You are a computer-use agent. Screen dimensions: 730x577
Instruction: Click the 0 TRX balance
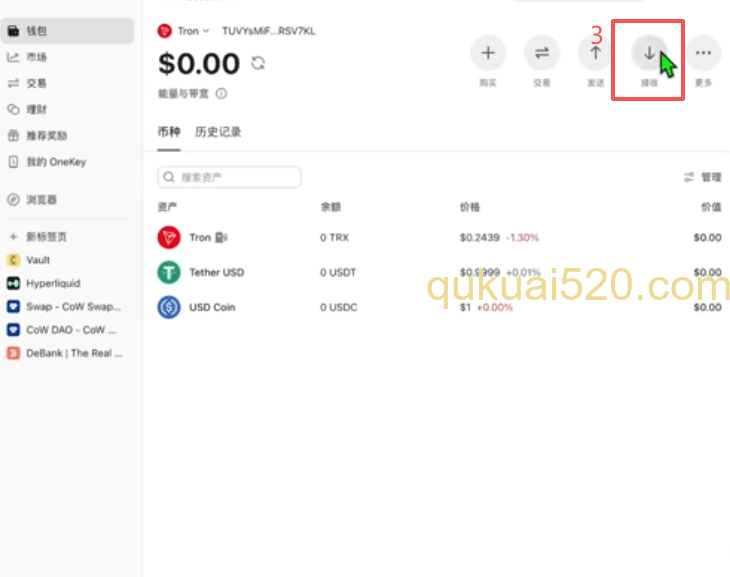pyautogui.click(x=334, y=238)
